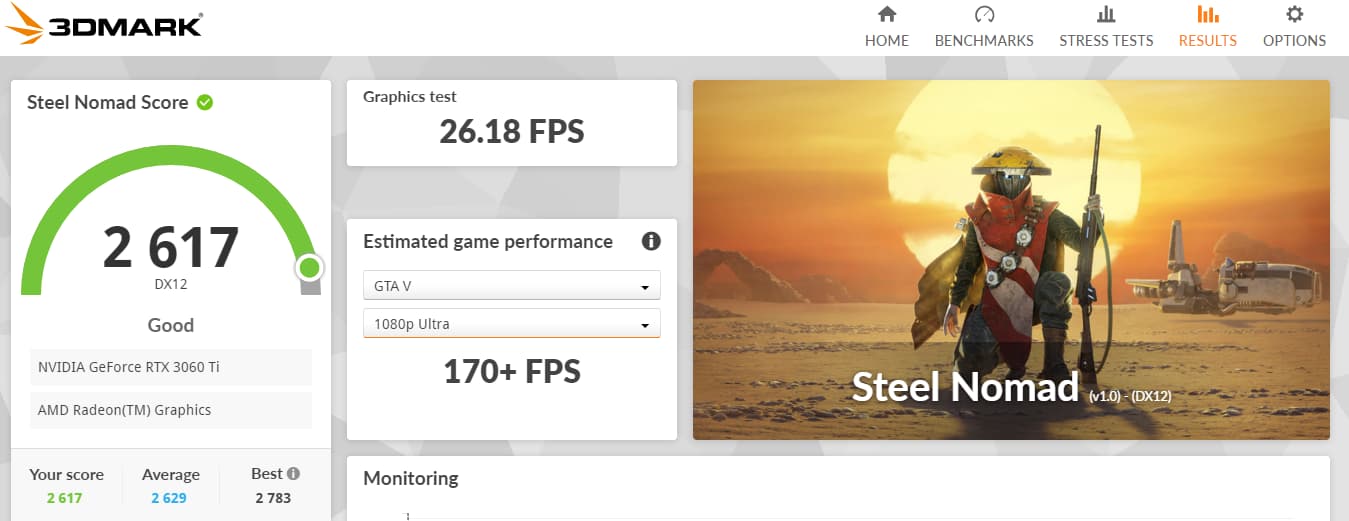This screenshot has width=1349, height=521.
Task: Click the Steel Nomad banner image
Action: pyautogui.click(x=1011, y=260)
